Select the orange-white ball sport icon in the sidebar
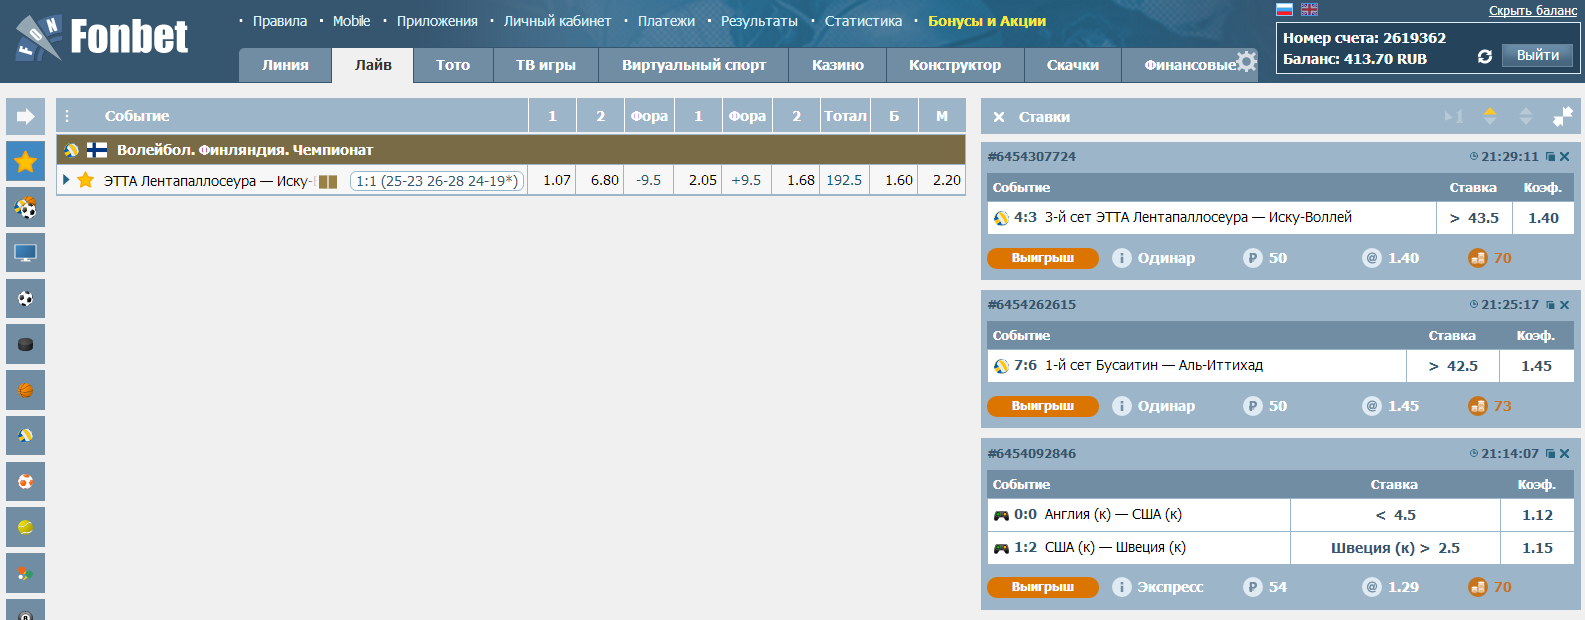This screenshot has height=620, width=1585. click(x=25, y=481)
